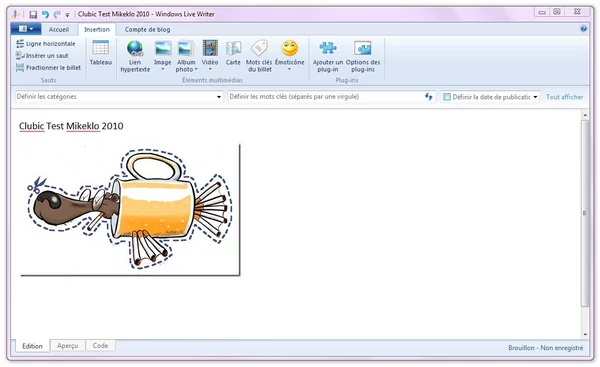The width and height of the screenshot is (600, 367).
Task: Click the Image insert icon
Action: [163, 49]
